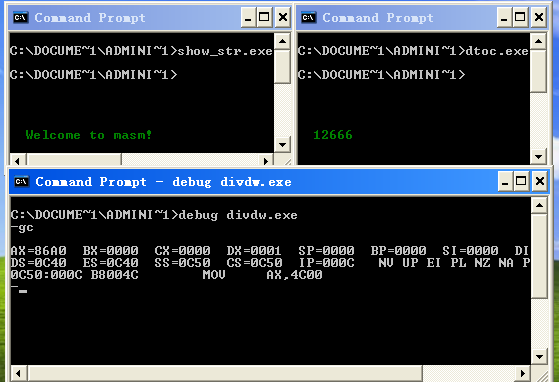Click the green '12666' output
This screenshot has height=382, width=559.
333,135
